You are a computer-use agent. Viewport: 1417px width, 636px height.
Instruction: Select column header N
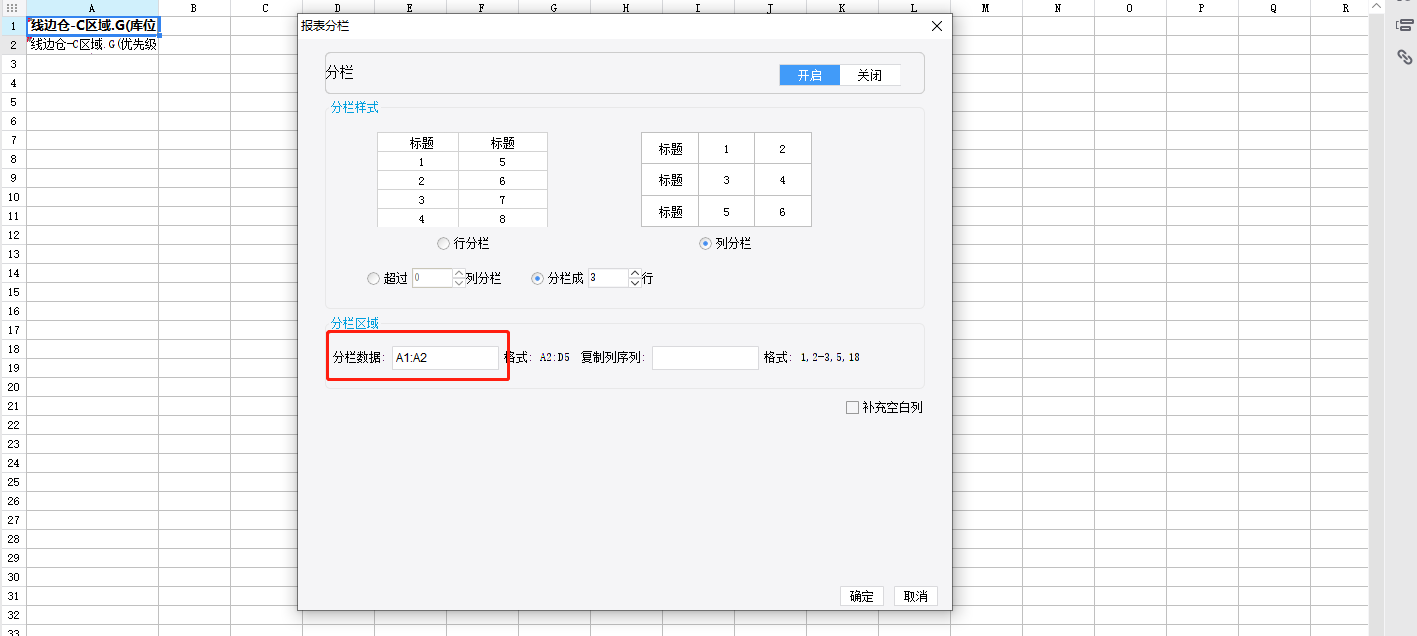(1058, 8)
